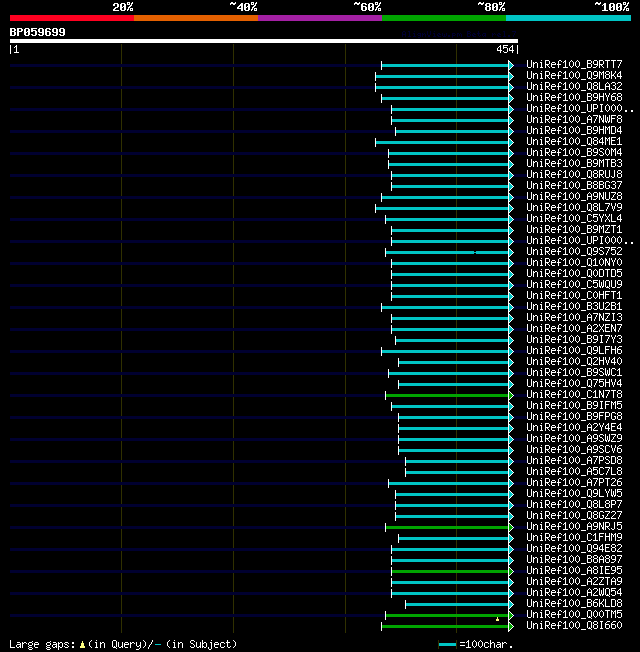The image size is (640, 652).
Task: Select the UniRef100_A7NZI3 label
Action: coord(574,318)
